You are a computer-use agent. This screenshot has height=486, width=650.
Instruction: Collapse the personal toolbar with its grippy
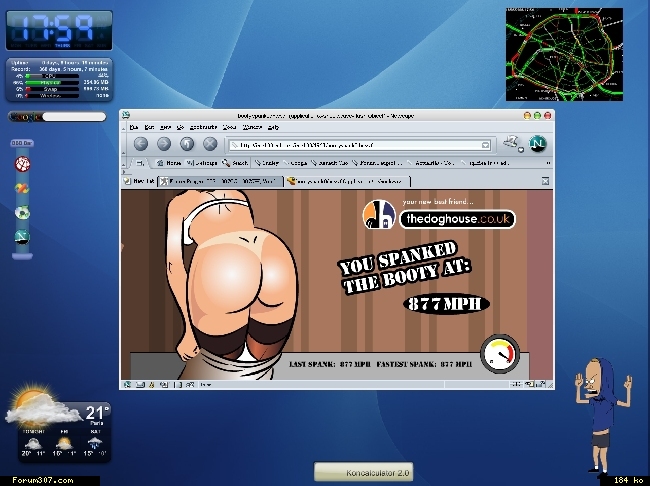123,163
